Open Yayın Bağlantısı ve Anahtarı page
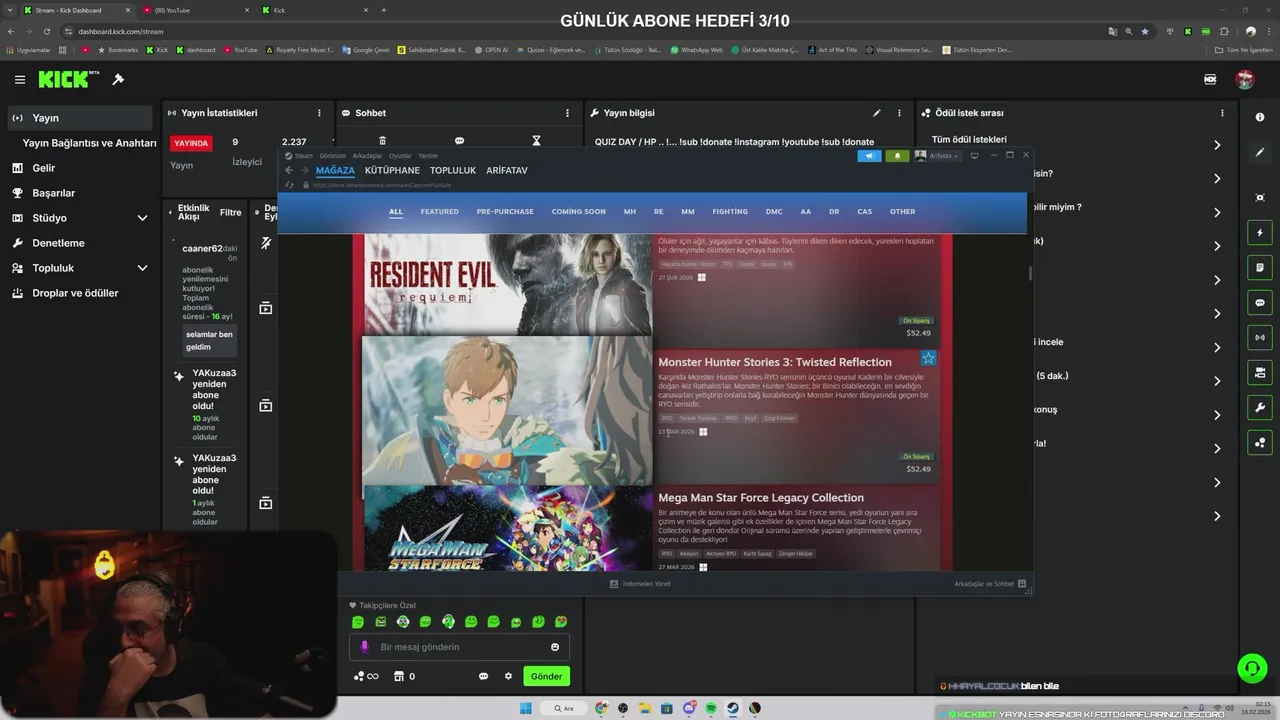This screenshot has height=720, width=1280. tap(89, 143)
